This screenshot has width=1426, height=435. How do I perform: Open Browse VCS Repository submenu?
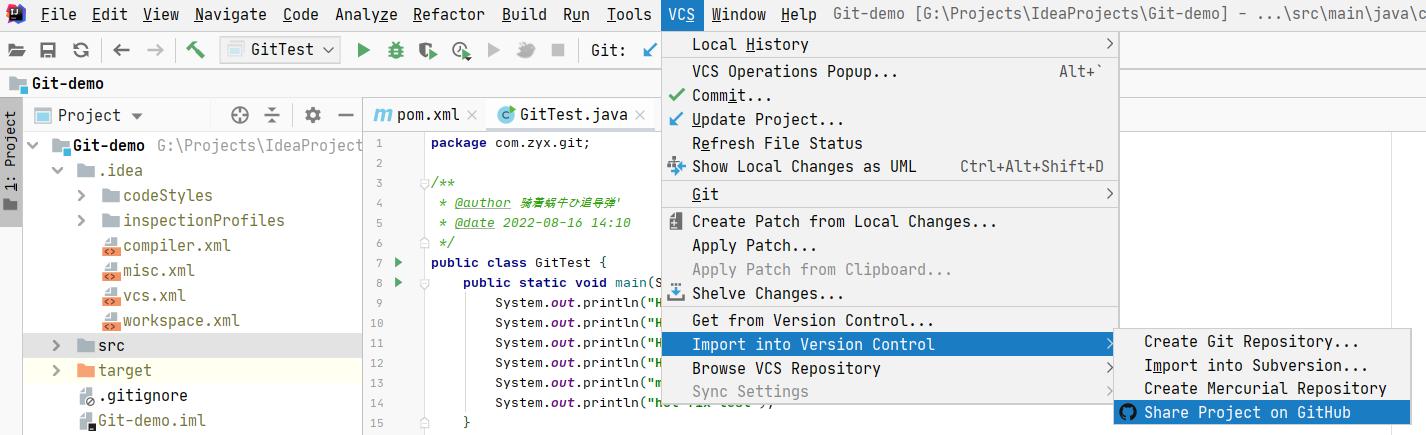point(890,368)
